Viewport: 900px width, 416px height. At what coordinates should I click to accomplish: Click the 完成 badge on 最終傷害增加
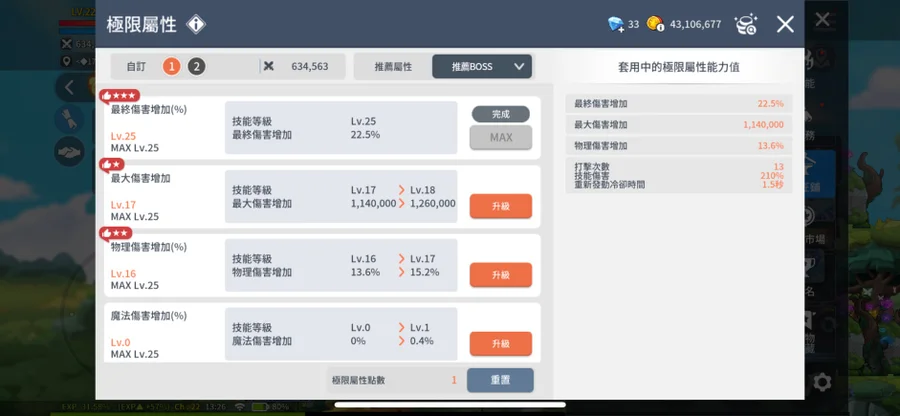(501, 114)
